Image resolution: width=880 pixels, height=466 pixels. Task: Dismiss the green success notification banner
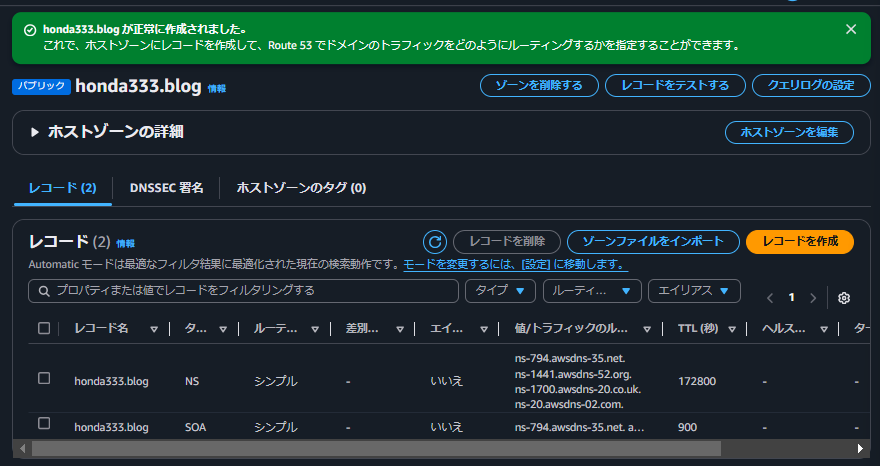pyautogui.click(x=851, y=29)
